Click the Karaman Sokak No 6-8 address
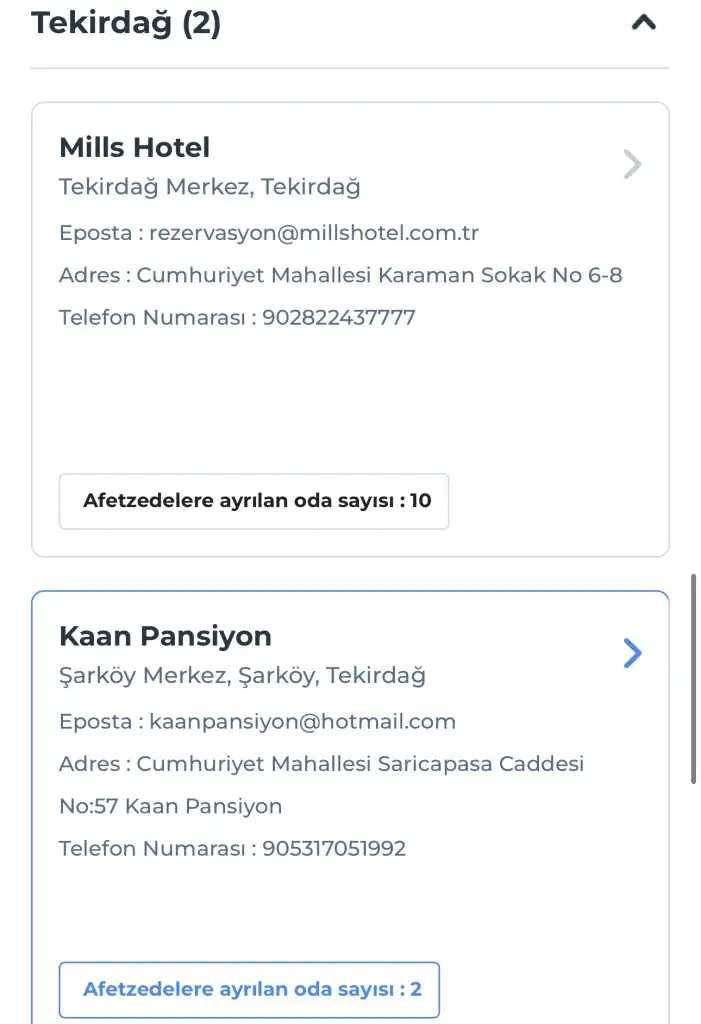 point(379,275)
